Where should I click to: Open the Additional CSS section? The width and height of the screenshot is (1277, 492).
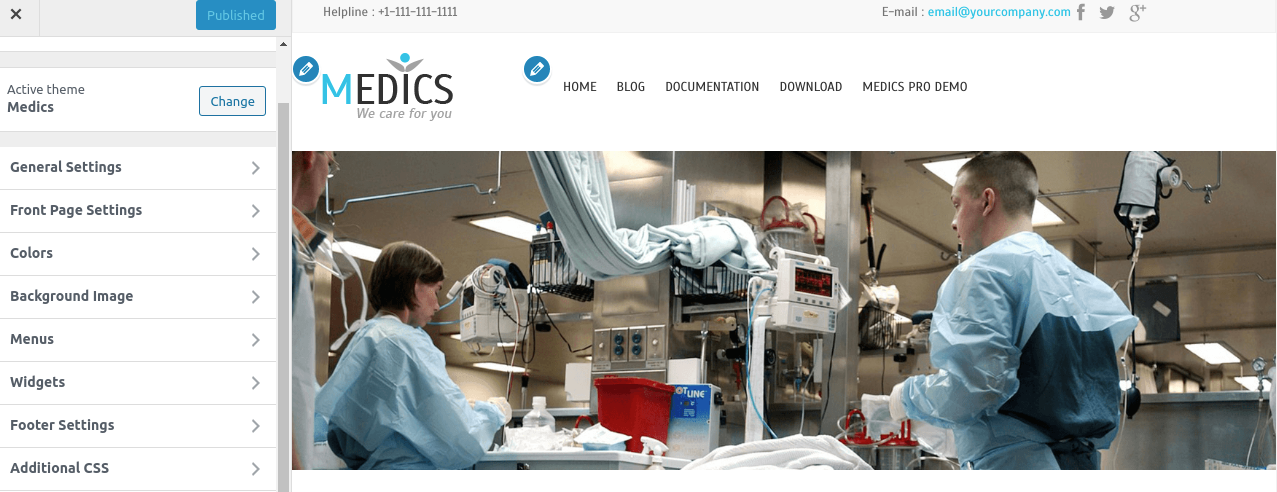click(x=138, y=469)
